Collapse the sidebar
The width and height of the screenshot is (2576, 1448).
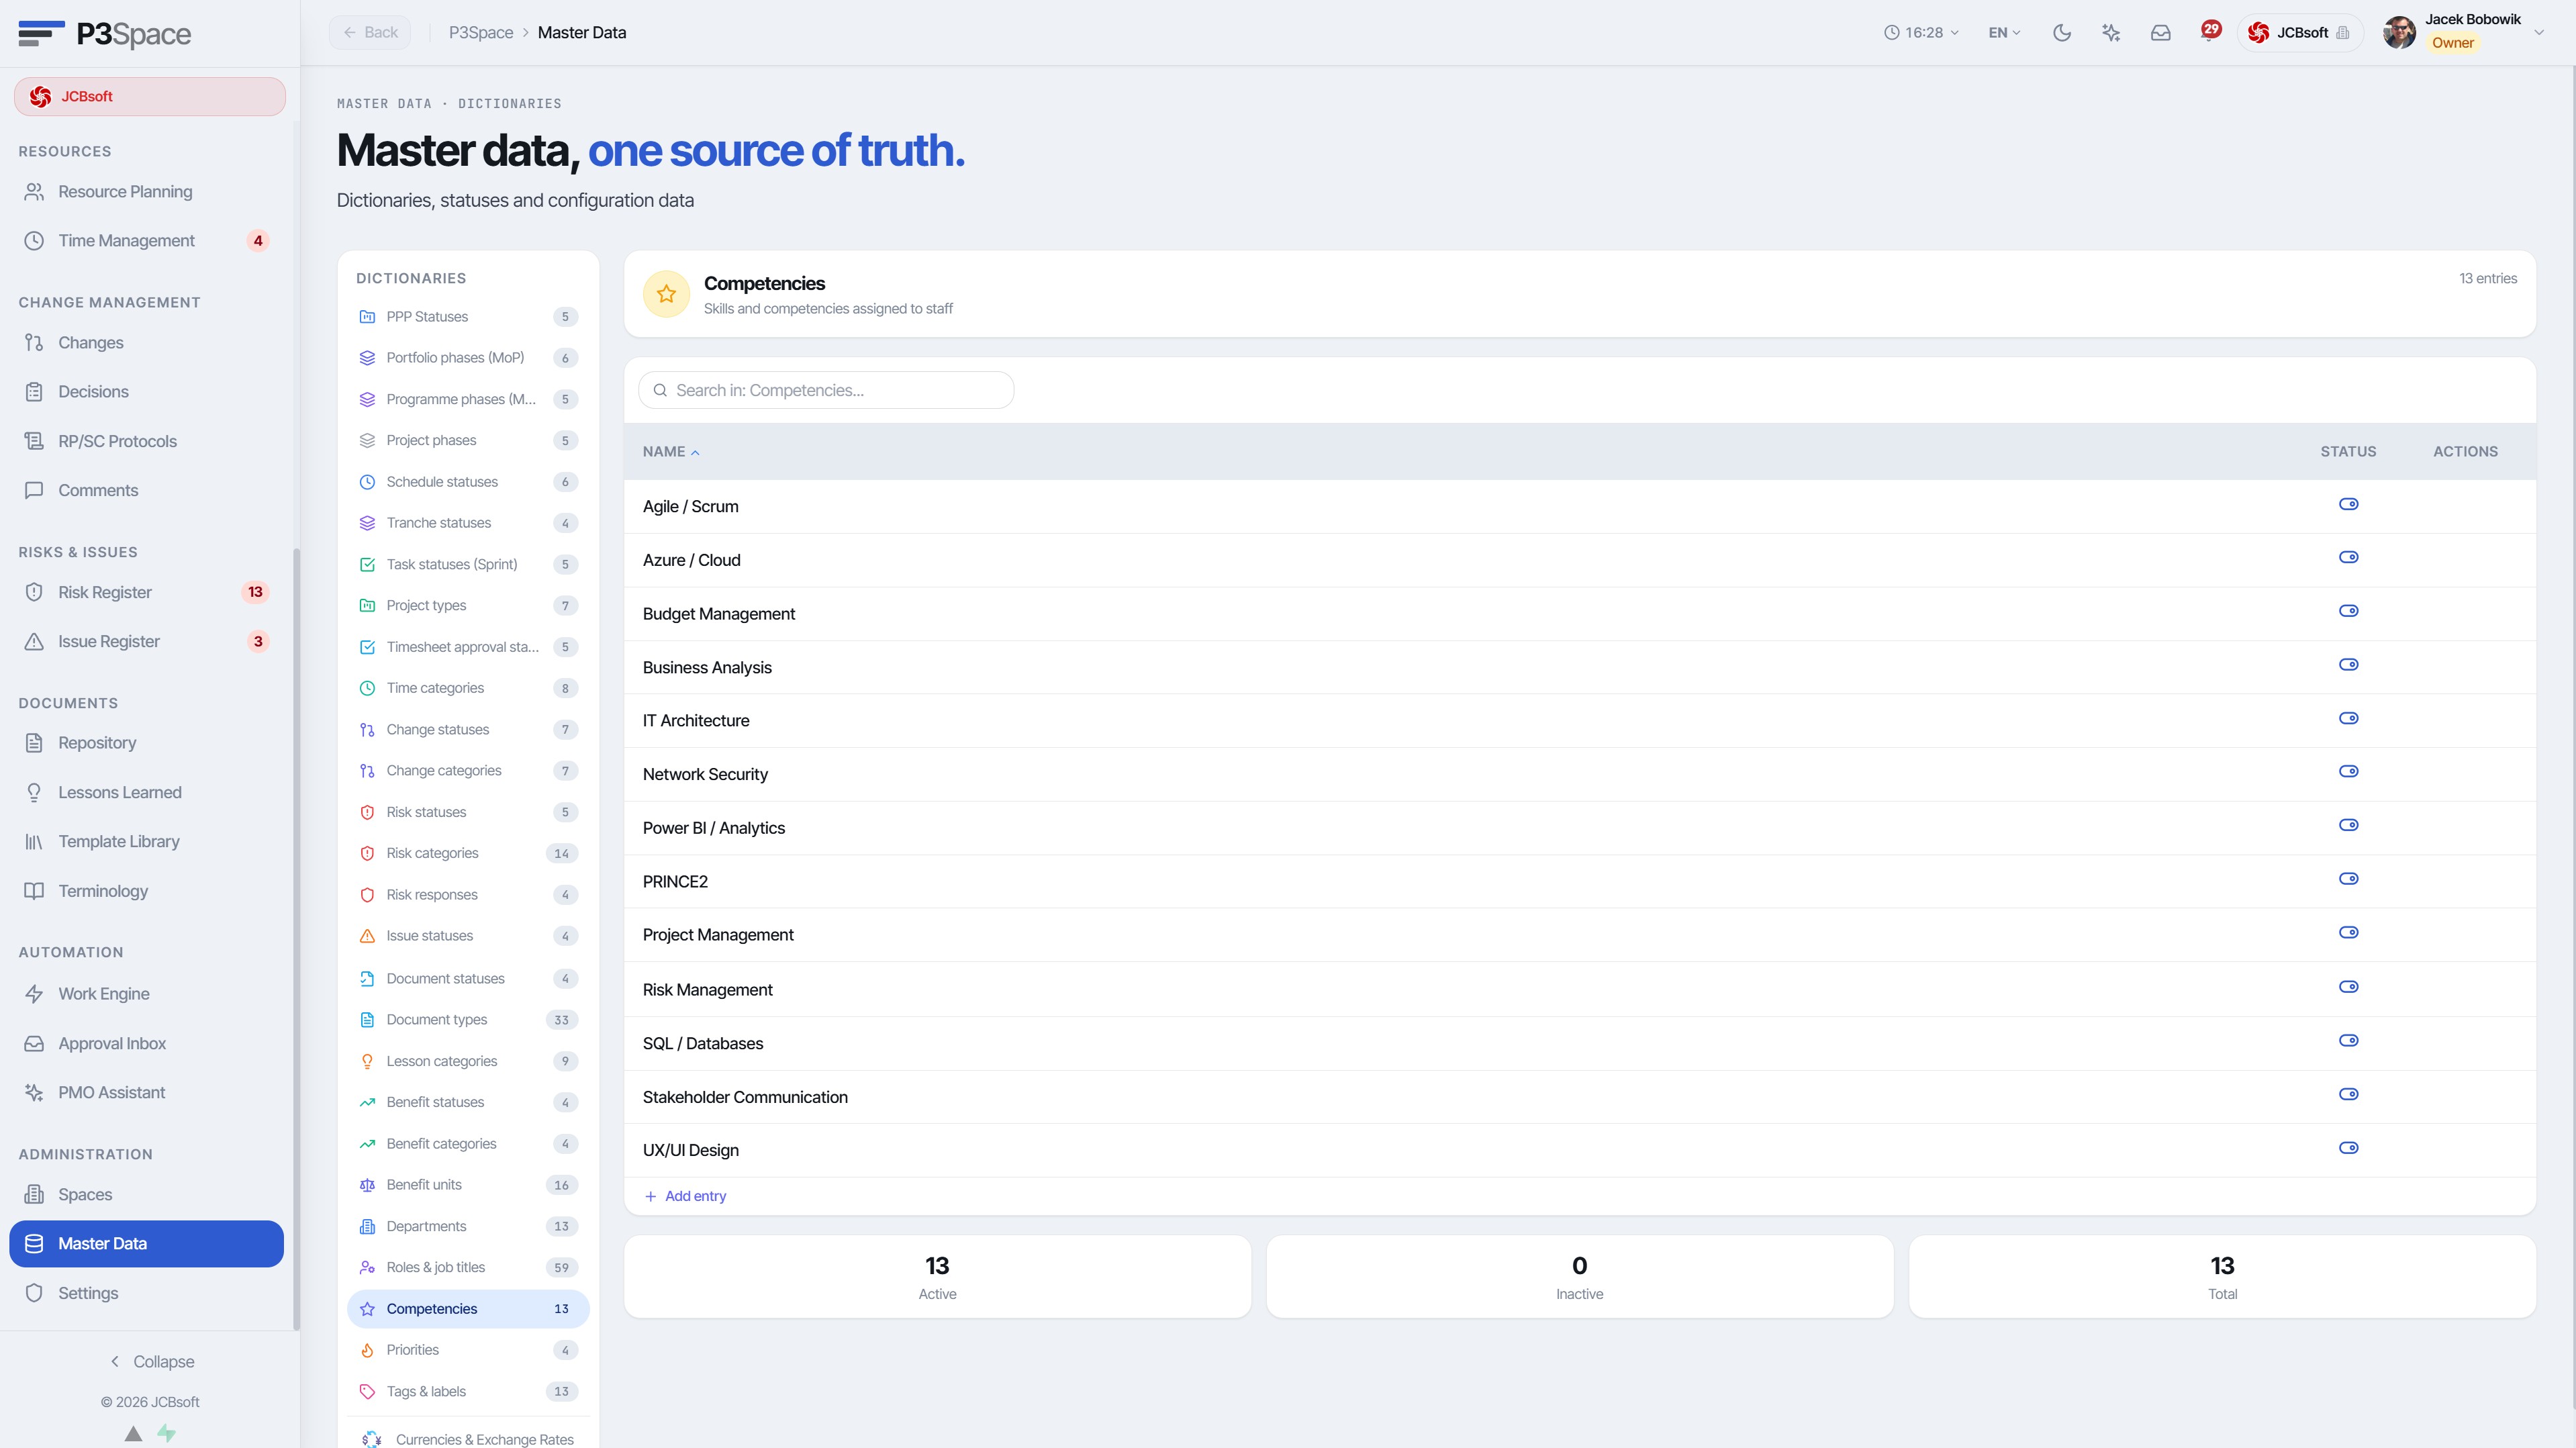pos(151,1361)
